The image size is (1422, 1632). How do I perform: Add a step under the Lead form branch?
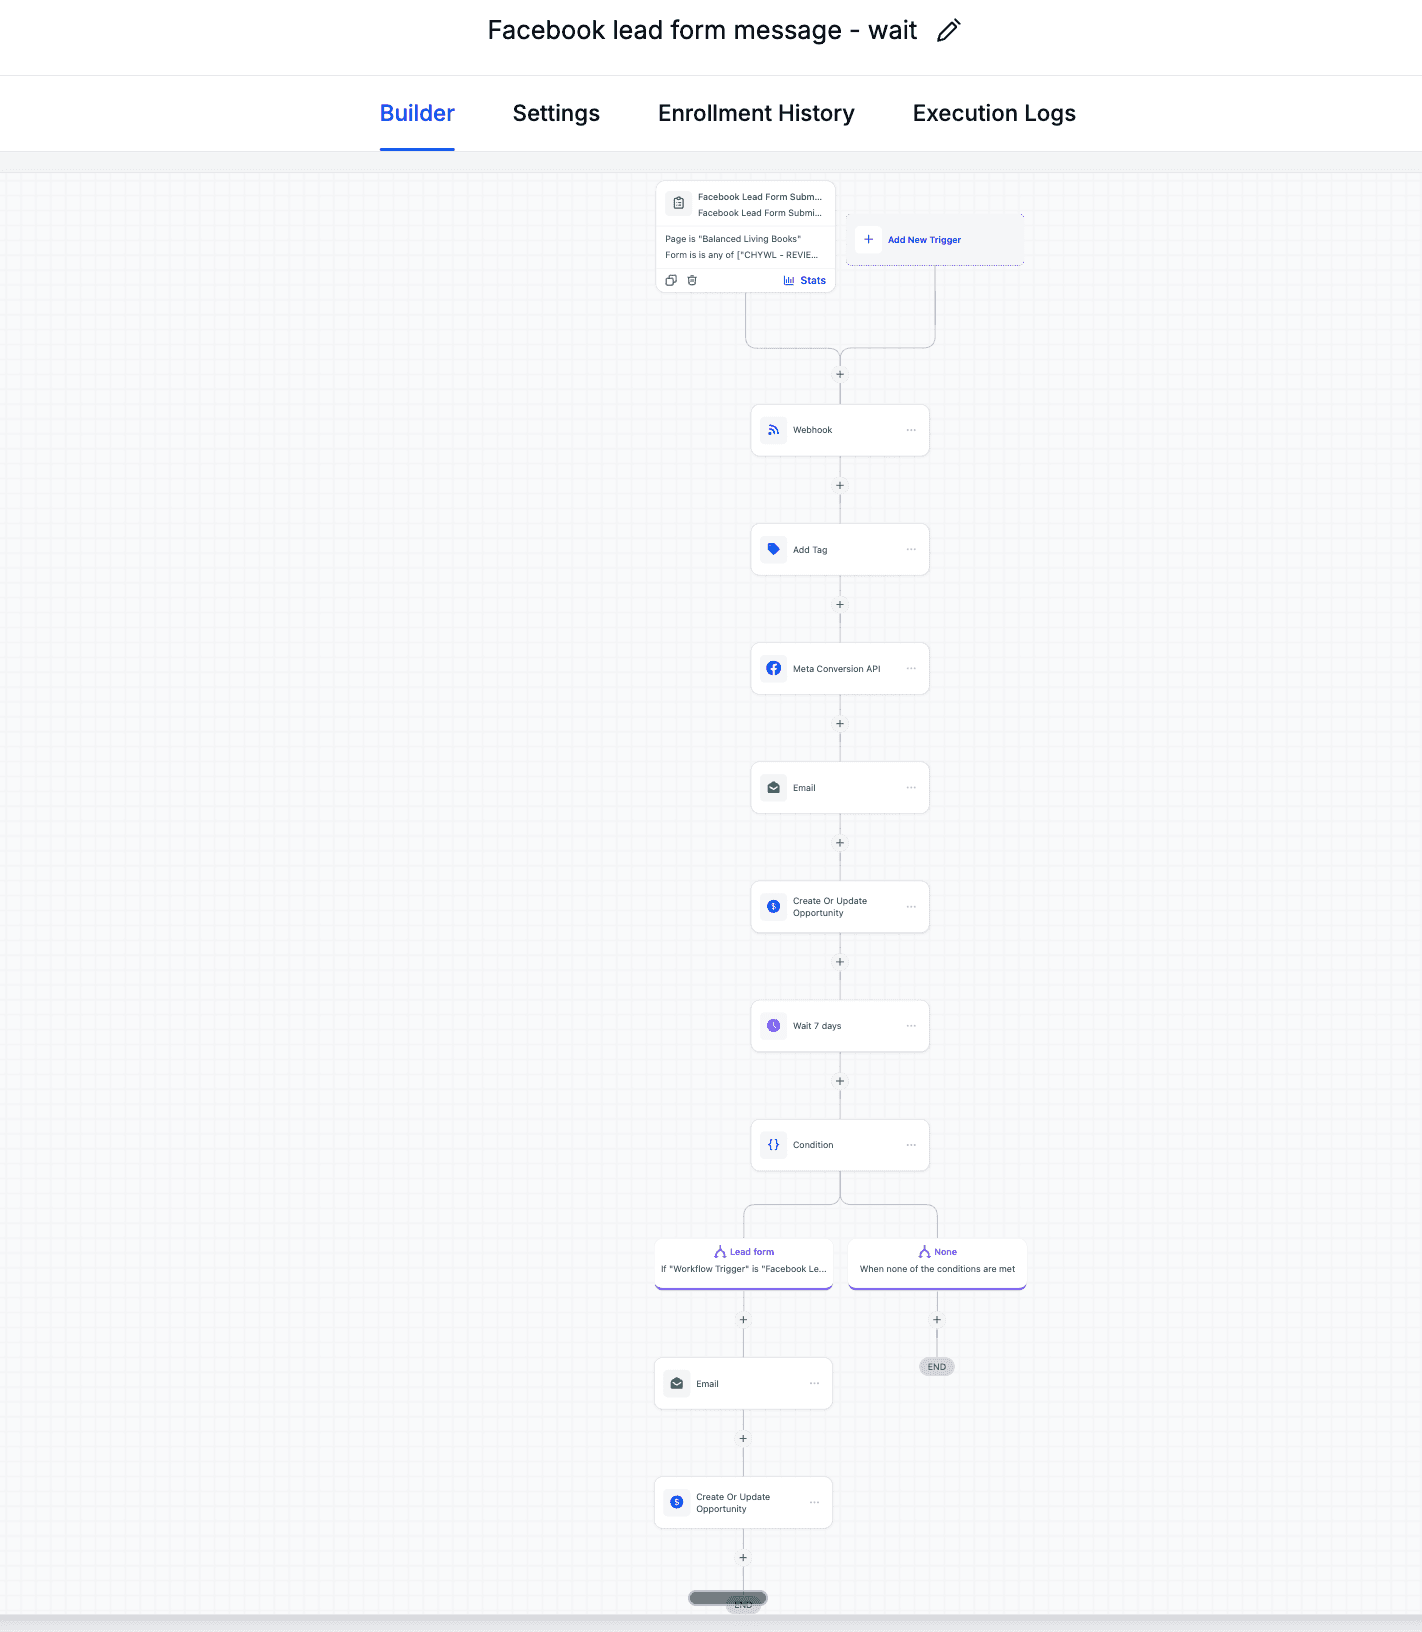point(743,1319)
